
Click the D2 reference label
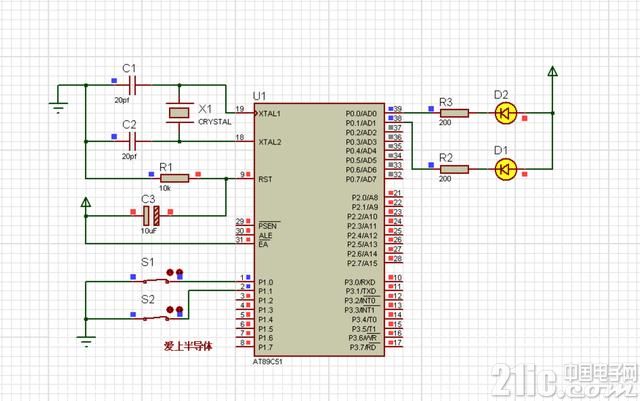(501, 95)
